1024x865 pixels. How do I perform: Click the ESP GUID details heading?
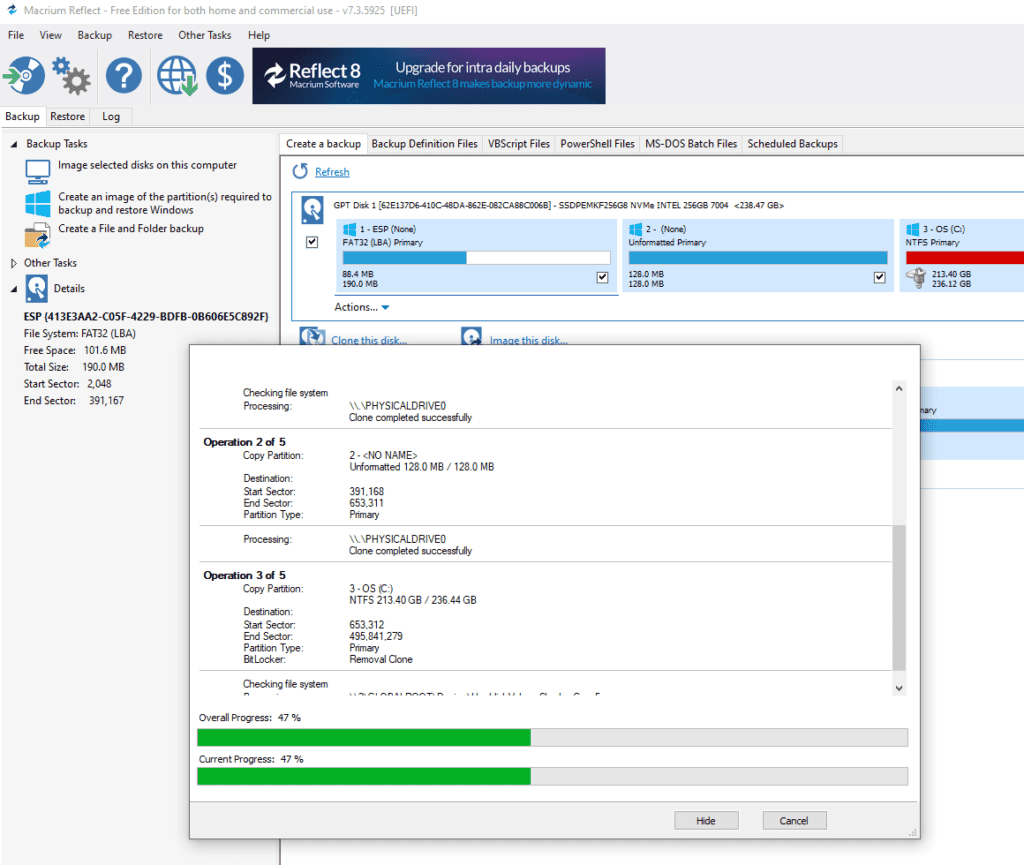146,316
